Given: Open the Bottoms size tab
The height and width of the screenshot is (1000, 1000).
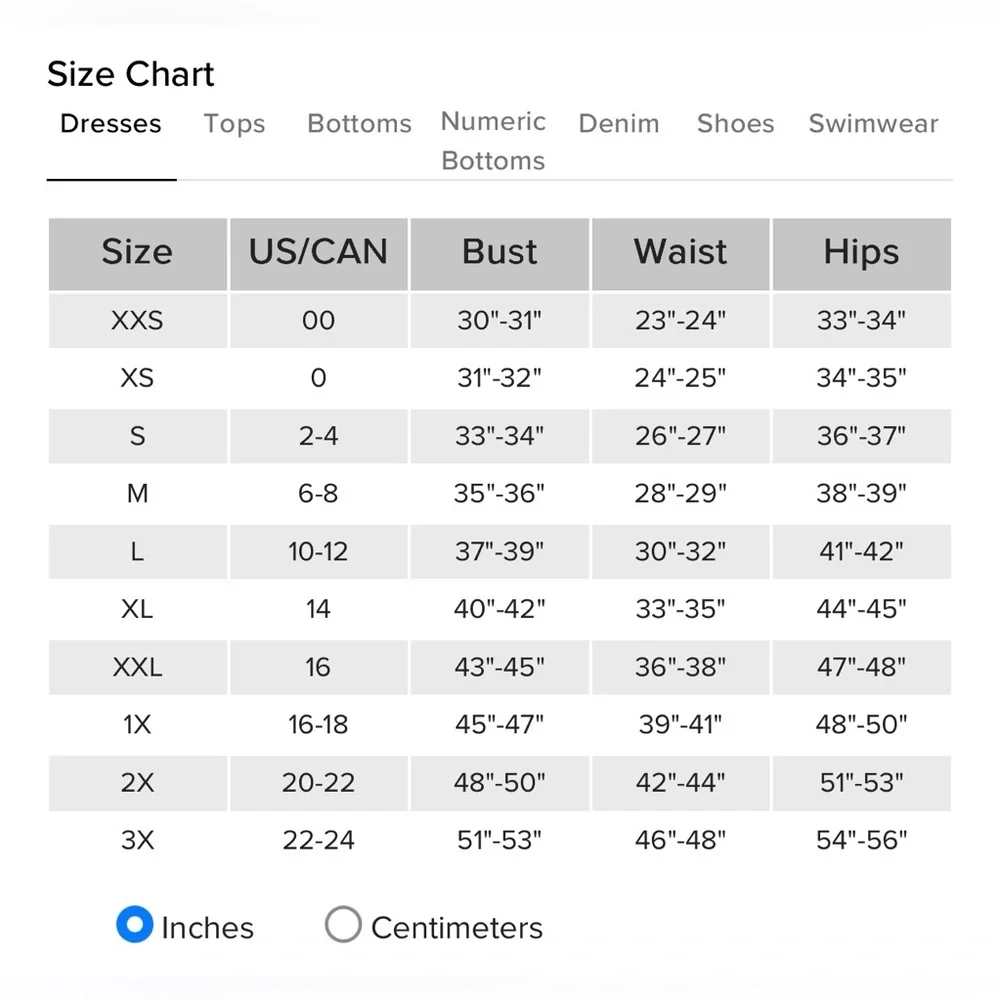Looking at the screenshot, I should coord(359,124).
